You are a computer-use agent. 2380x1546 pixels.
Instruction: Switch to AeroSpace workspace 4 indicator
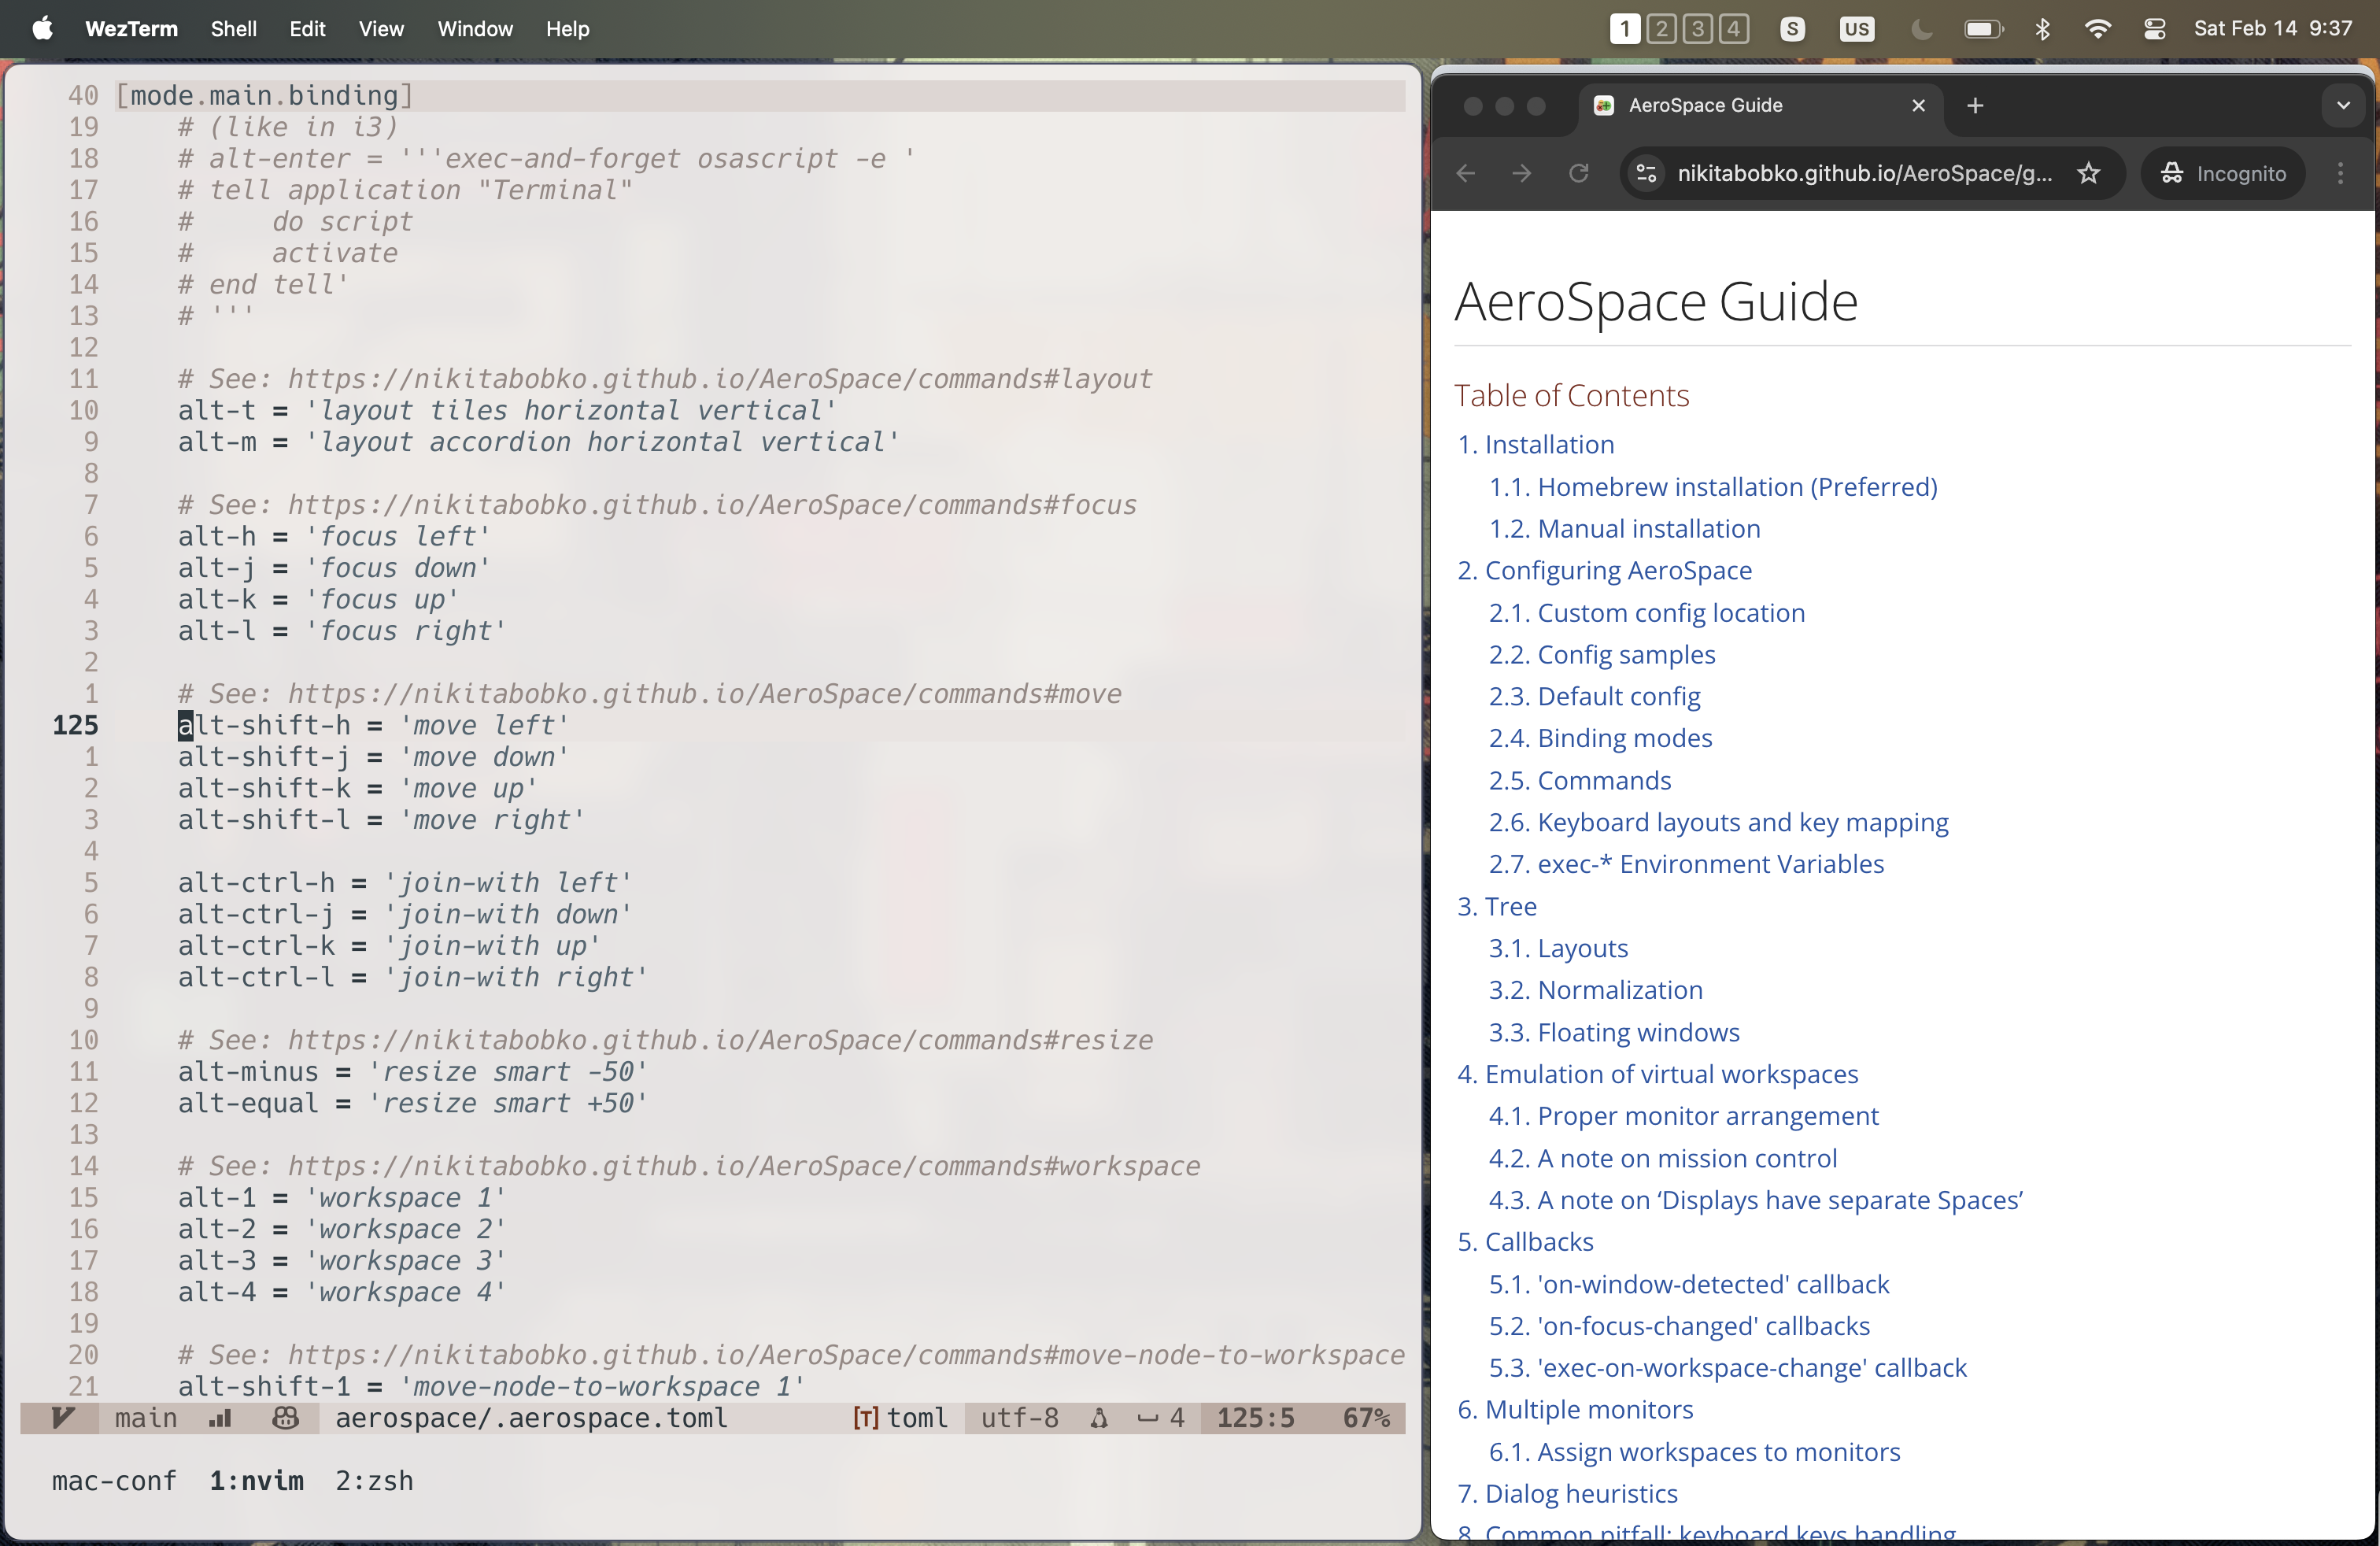1733,29
